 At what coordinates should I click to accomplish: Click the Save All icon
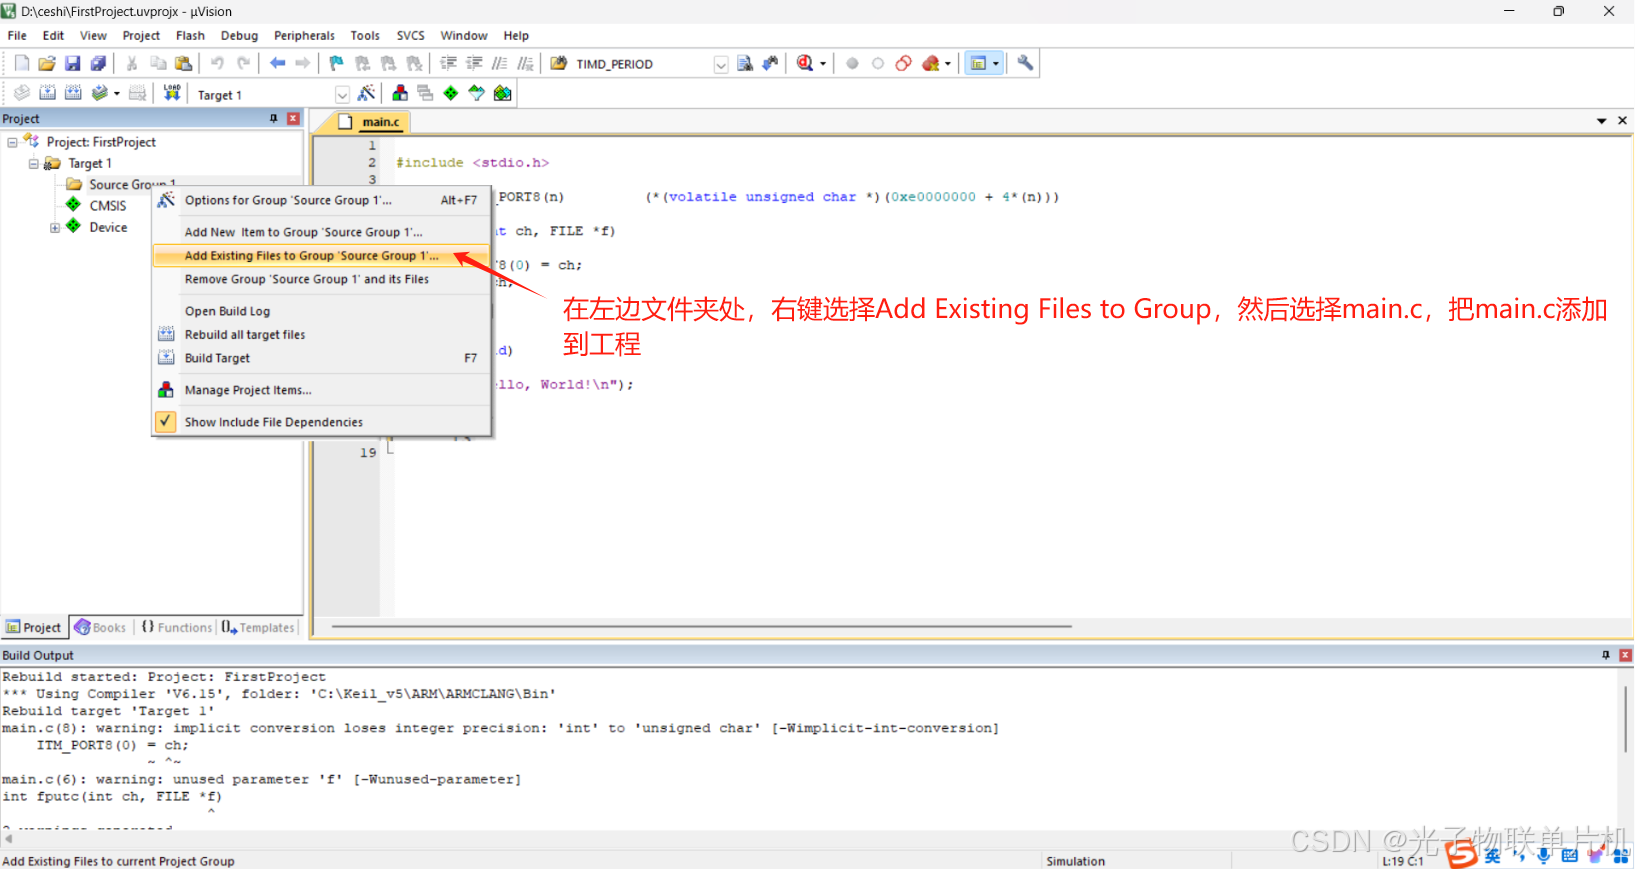point(98,63)
